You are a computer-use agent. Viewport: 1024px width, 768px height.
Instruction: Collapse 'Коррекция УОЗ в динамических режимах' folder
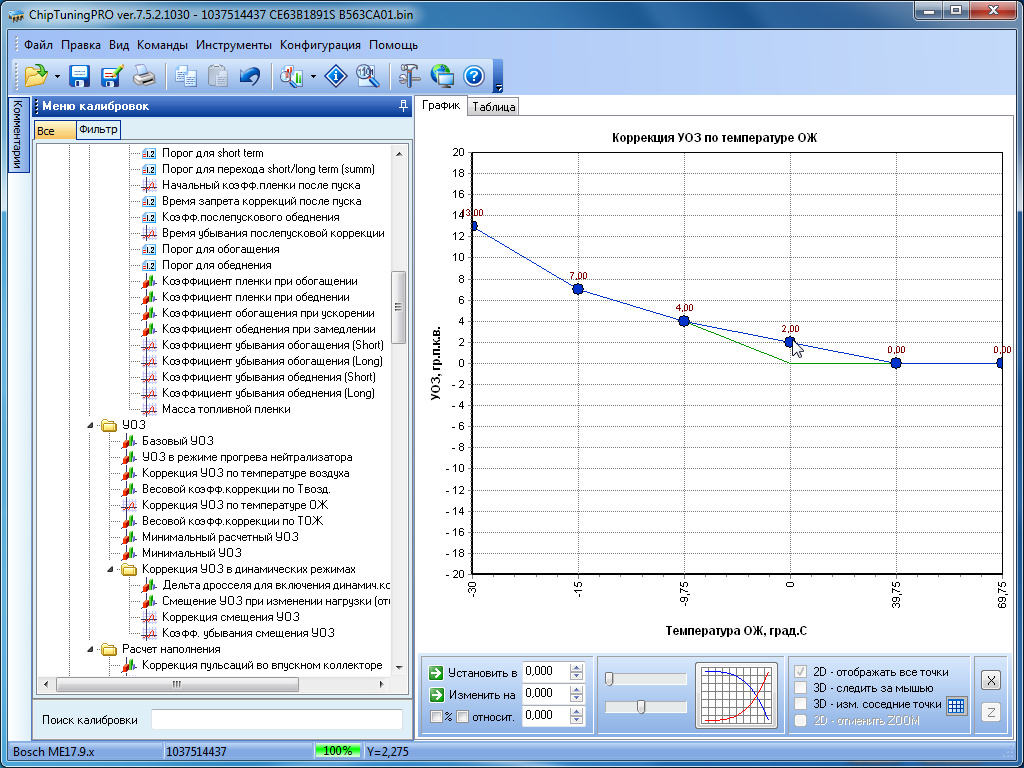click(111, 569)
